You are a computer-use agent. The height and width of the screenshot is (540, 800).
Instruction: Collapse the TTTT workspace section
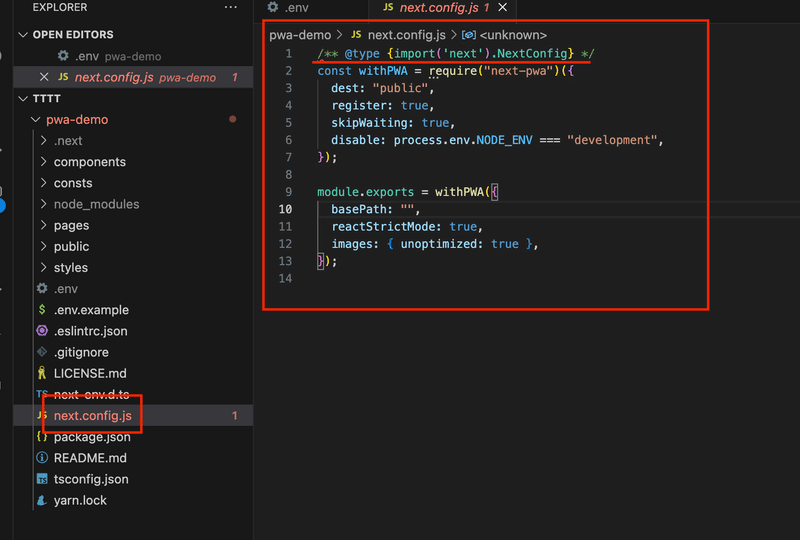[22, 99]
